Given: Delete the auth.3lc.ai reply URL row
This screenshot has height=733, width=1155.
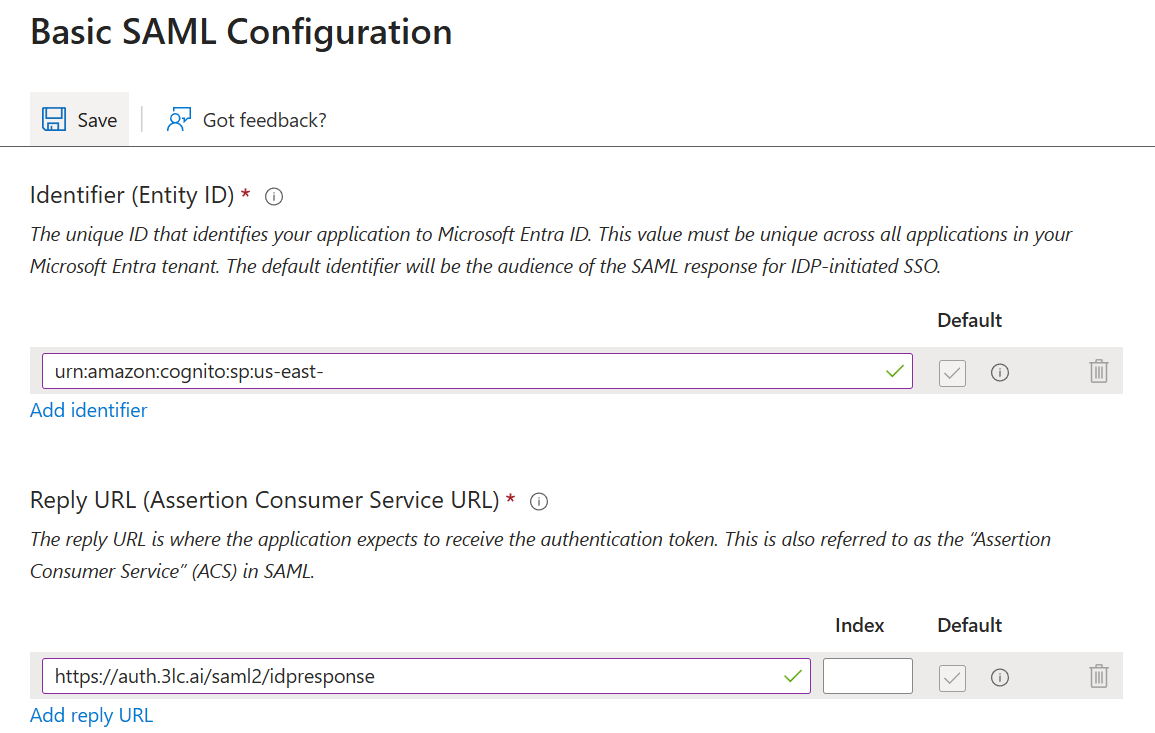Looking at the screenshot, I should tap(1098, 676).
